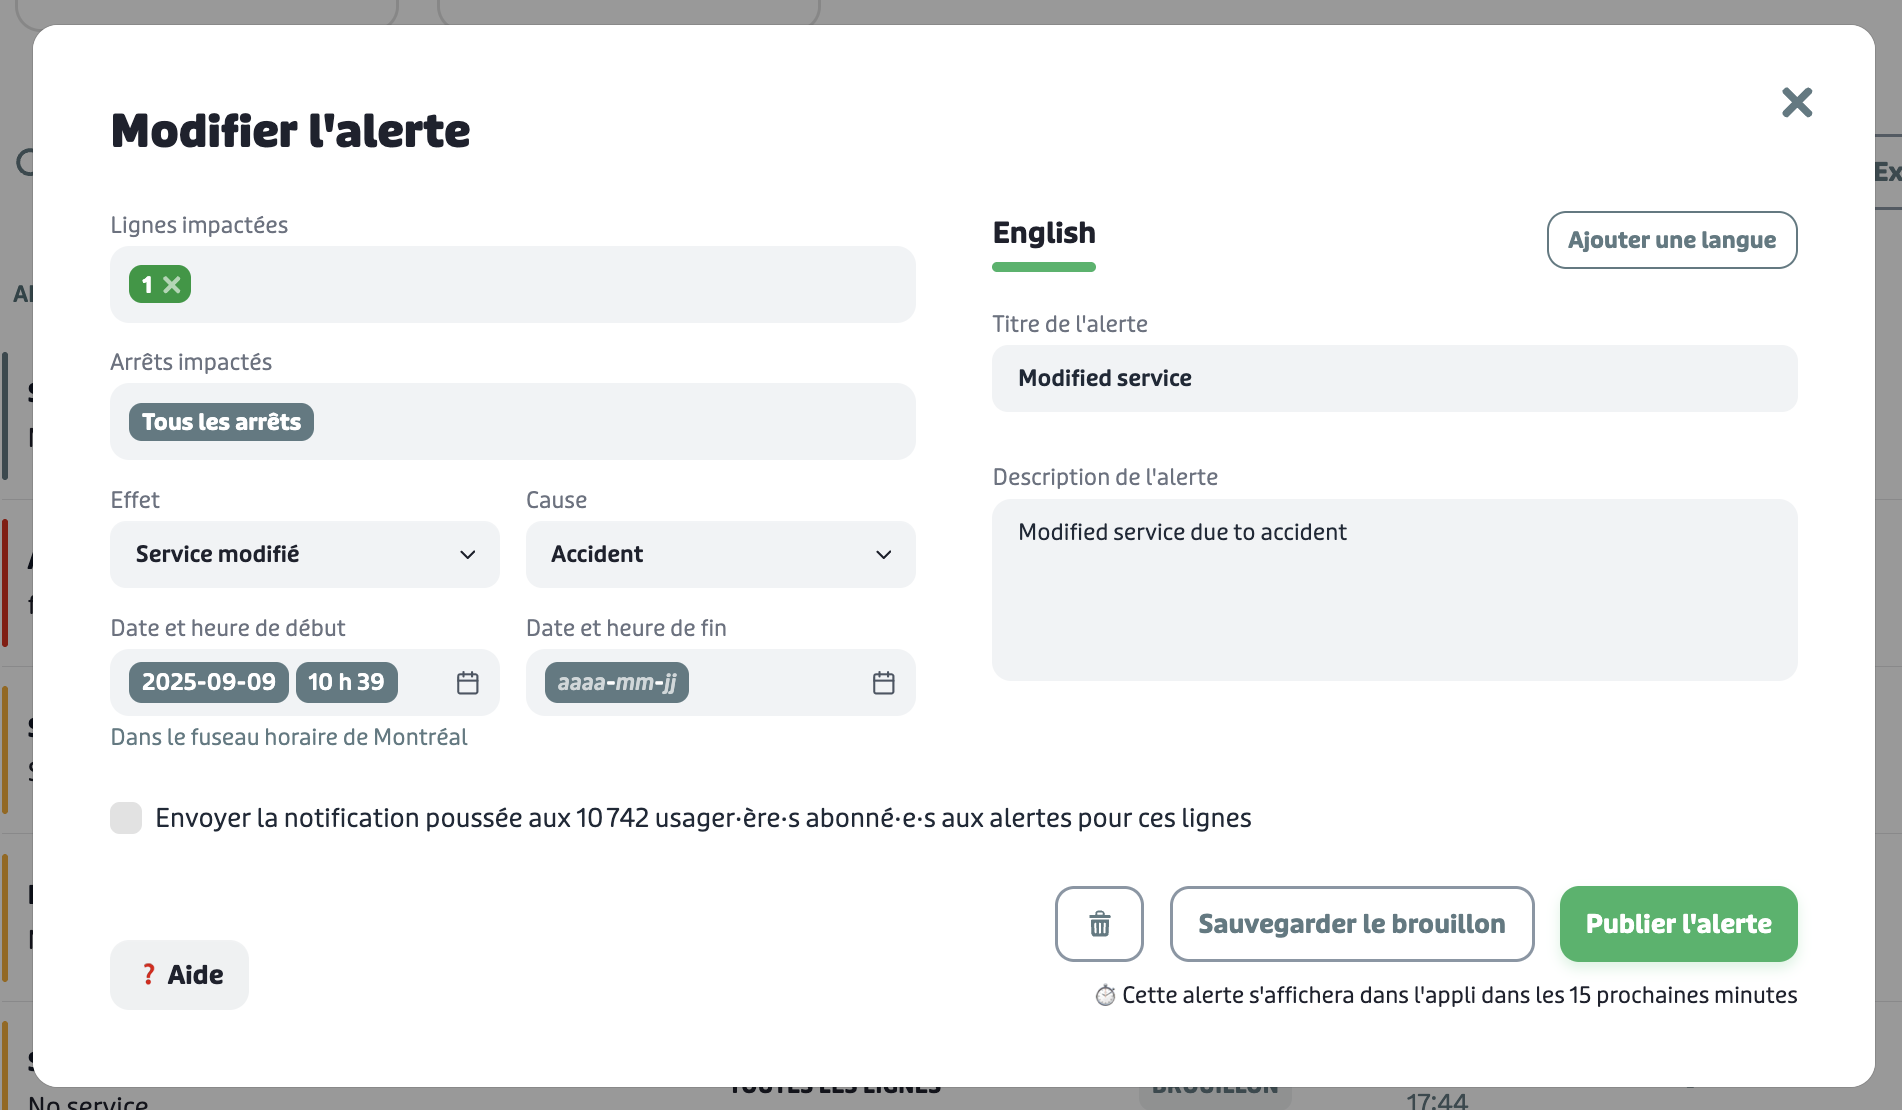
Task: Click Ajouter une langue button
Action: [x=1672, y=240]
